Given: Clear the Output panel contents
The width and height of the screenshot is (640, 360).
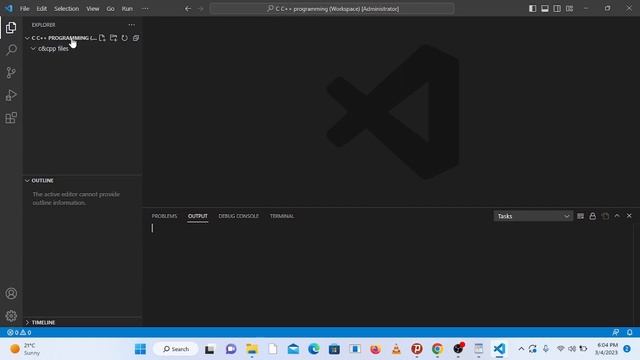Looking at the screenshot, I should tap(580, 216).
